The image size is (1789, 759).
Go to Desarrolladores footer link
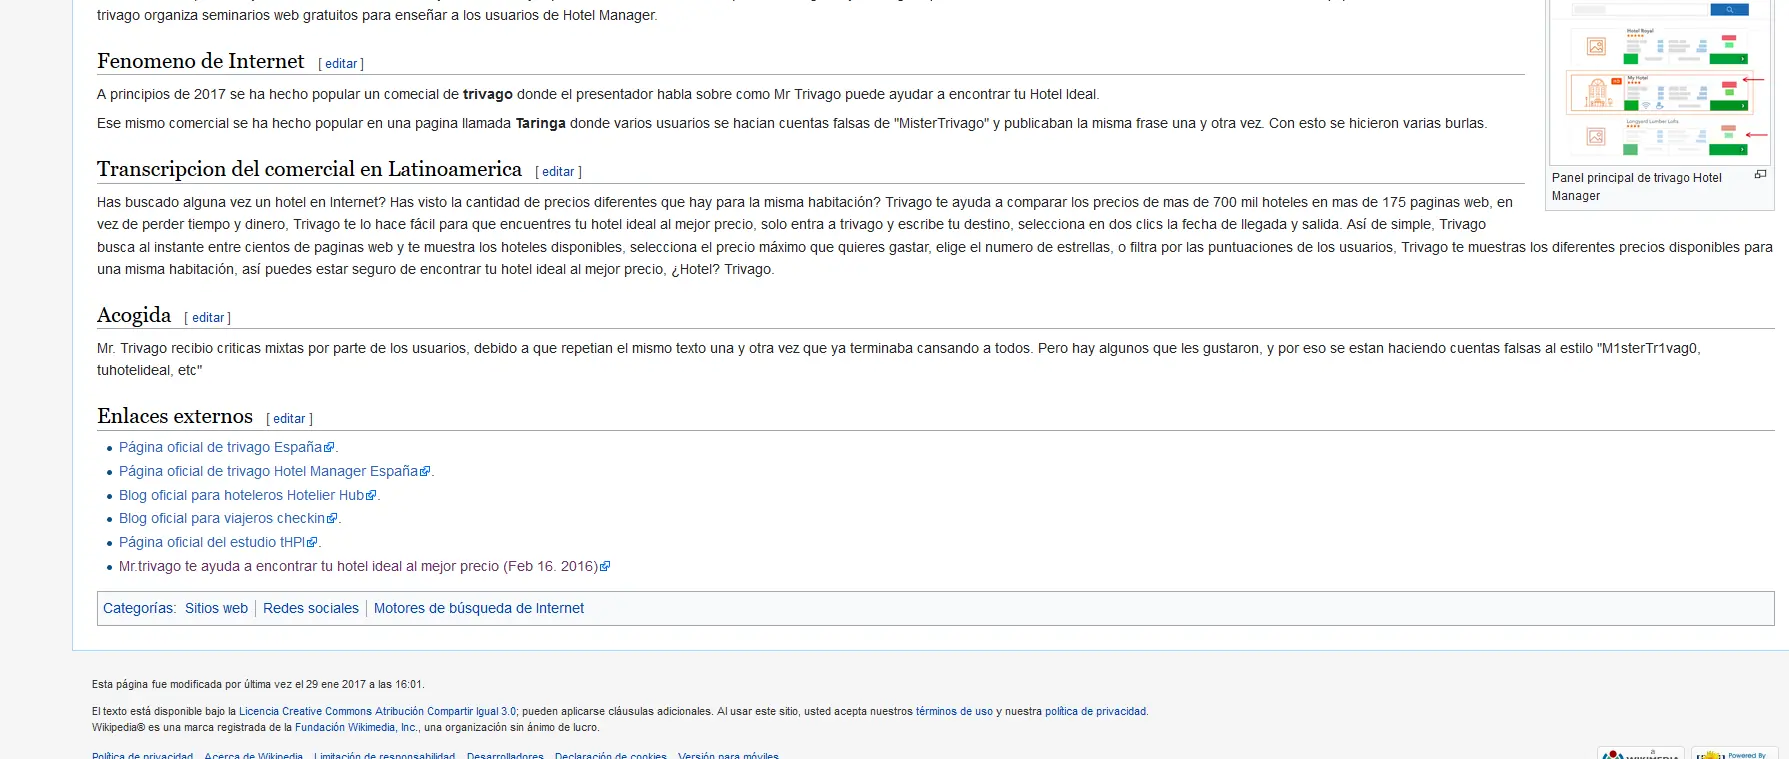click(x=505, y=755)
